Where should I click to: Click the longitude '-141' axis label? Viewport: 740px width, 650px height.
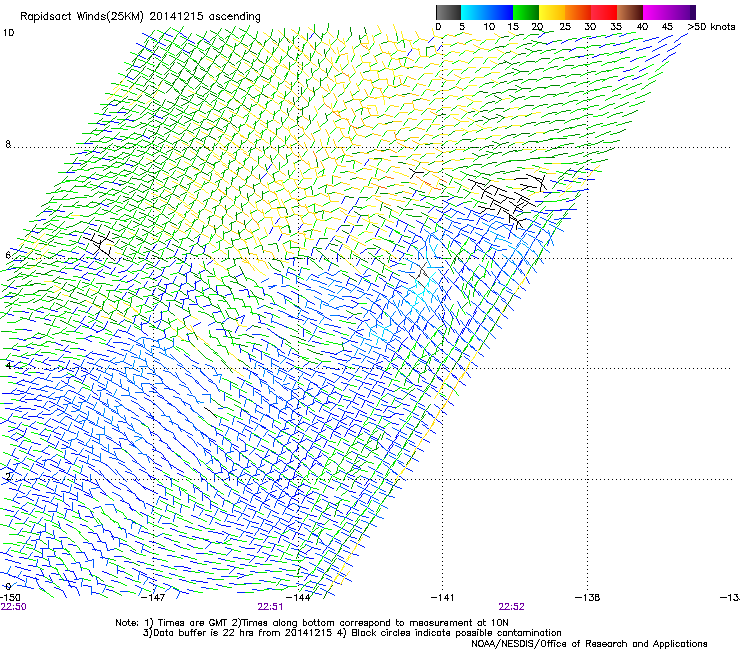[443, 598]
